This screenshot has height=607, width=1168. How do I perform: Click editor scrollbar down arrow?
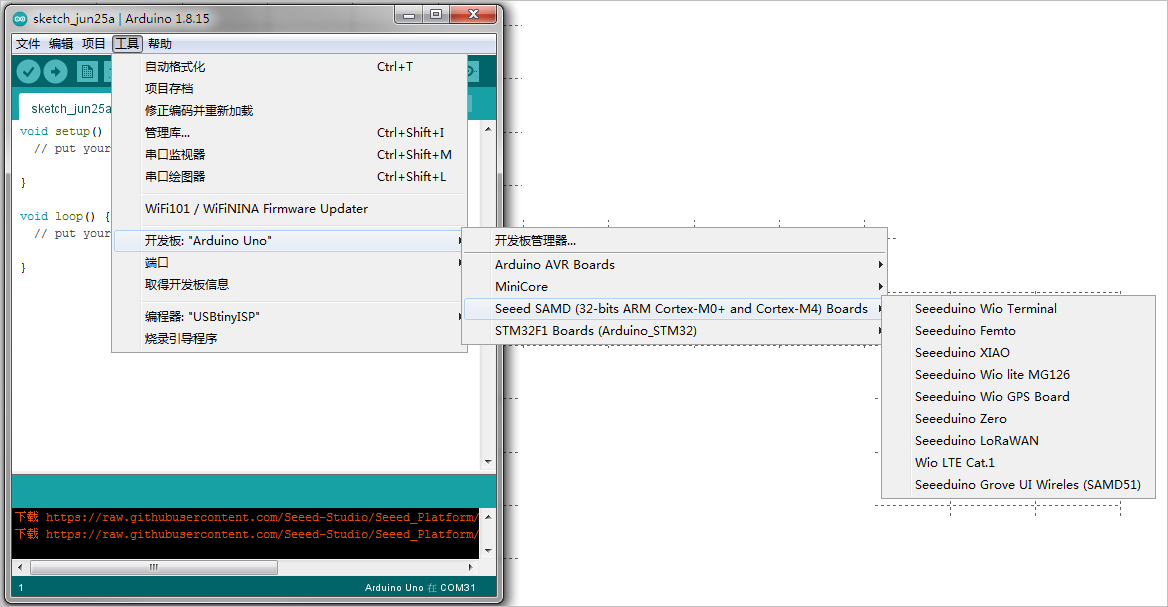(x=488, y=462)
